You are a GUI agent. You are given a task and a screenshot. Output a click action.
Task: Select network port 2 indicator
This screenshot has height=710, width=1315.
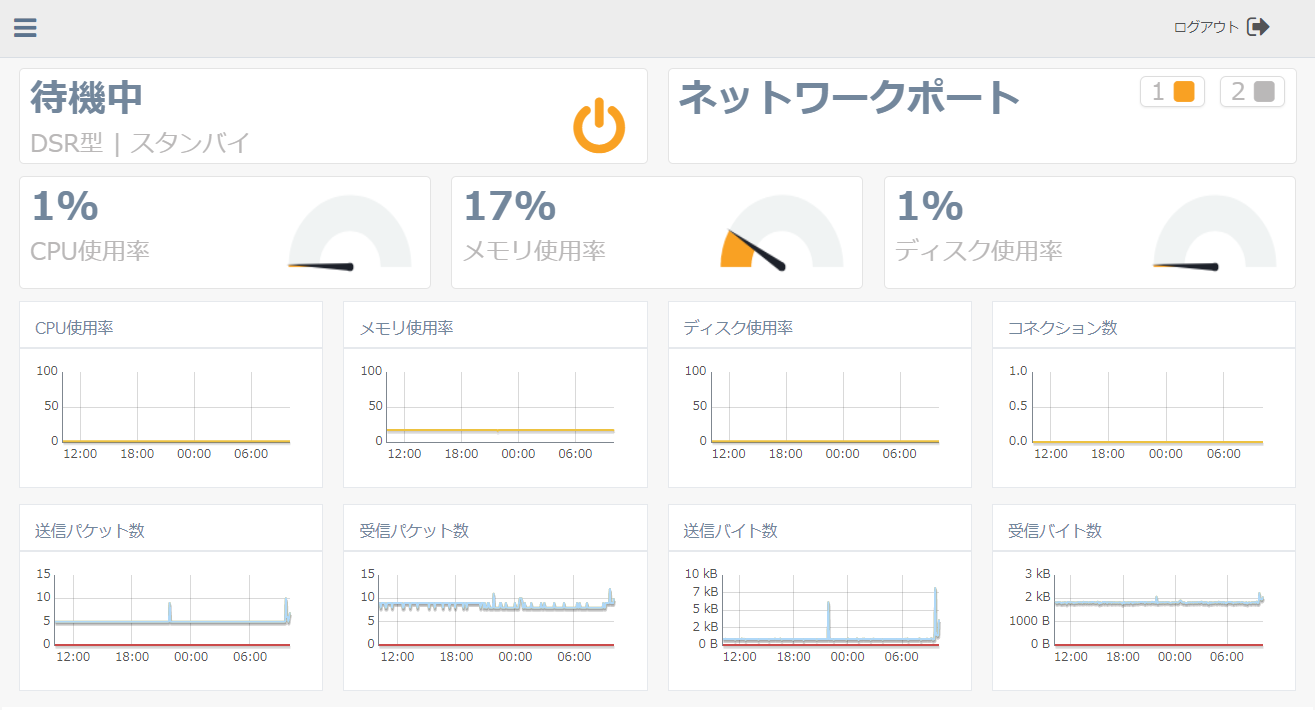pos(1252,92)
